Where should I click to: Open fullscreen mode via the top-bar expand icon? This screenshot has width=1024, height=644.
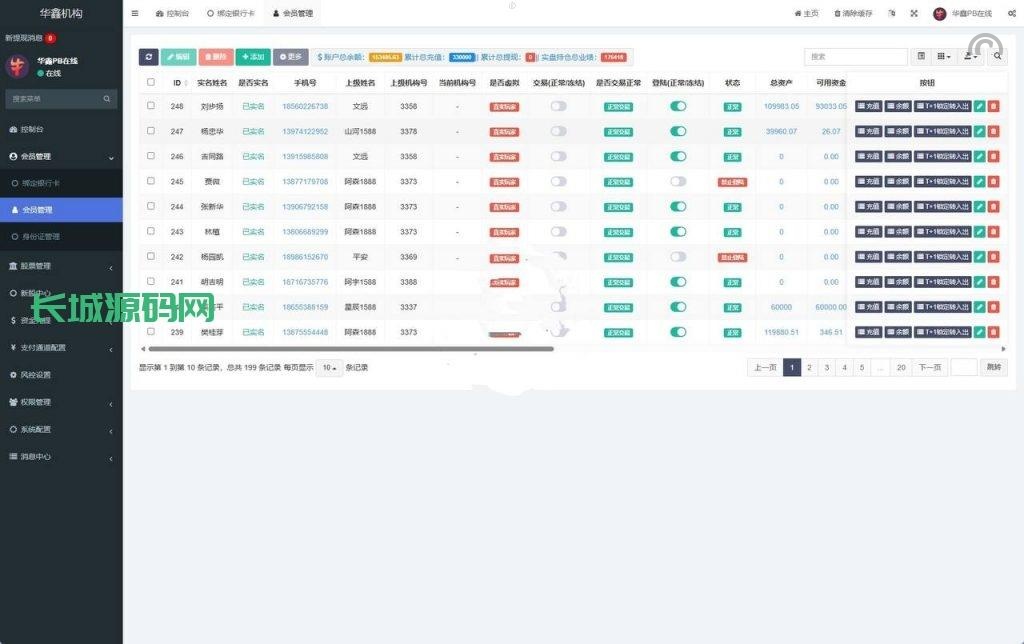pyautogui.click(x=914, y=13)
